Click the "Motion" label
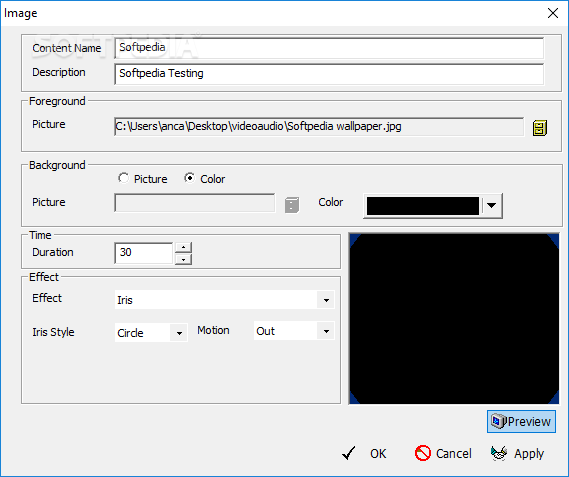Image resolution: width=569 pixels, height=477 pixels. [213, 330]
